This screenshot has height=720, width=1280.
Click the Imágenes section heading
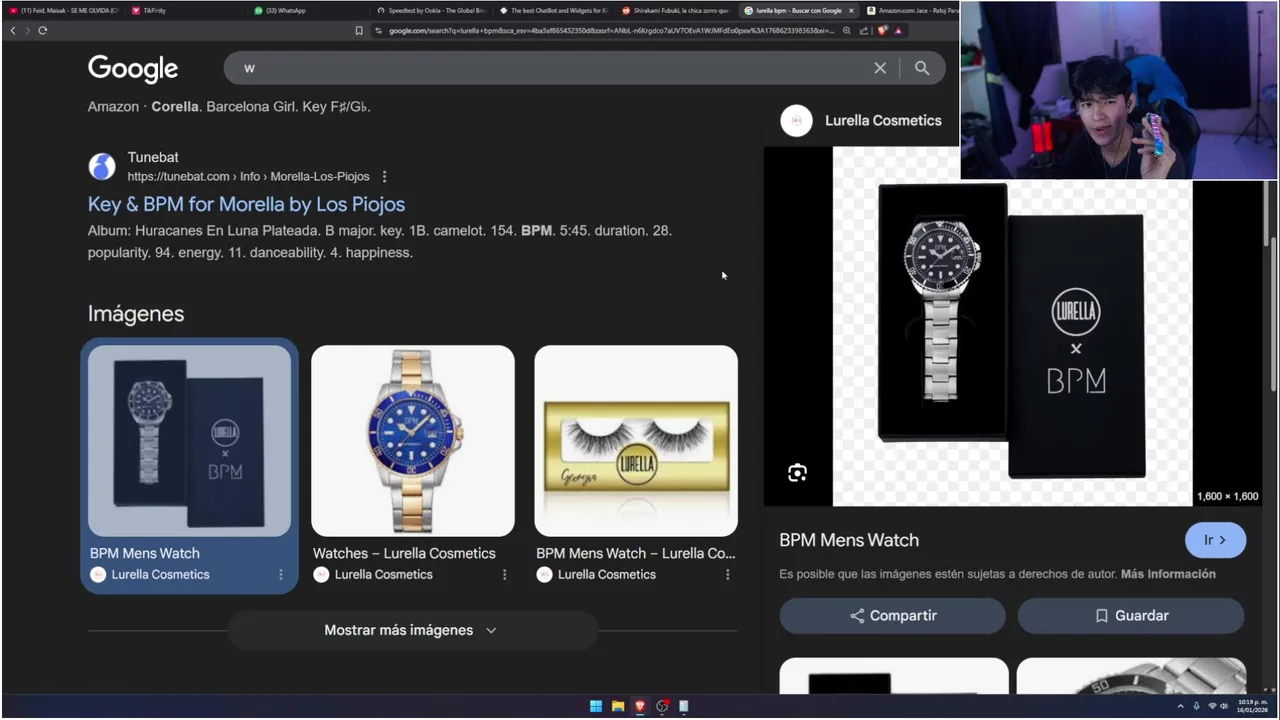click(x=136, y=314)
